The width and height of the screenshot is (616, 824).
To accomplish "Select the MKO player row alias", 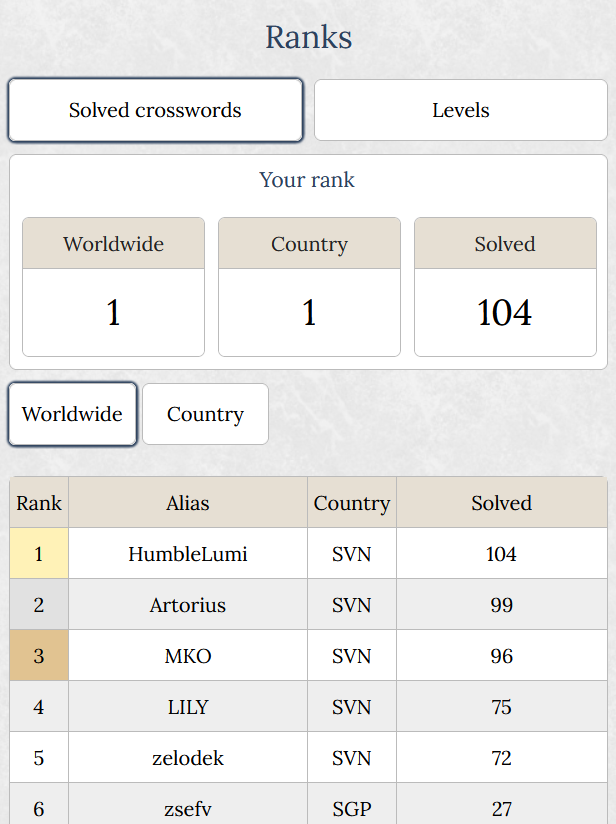I will 188,656.
